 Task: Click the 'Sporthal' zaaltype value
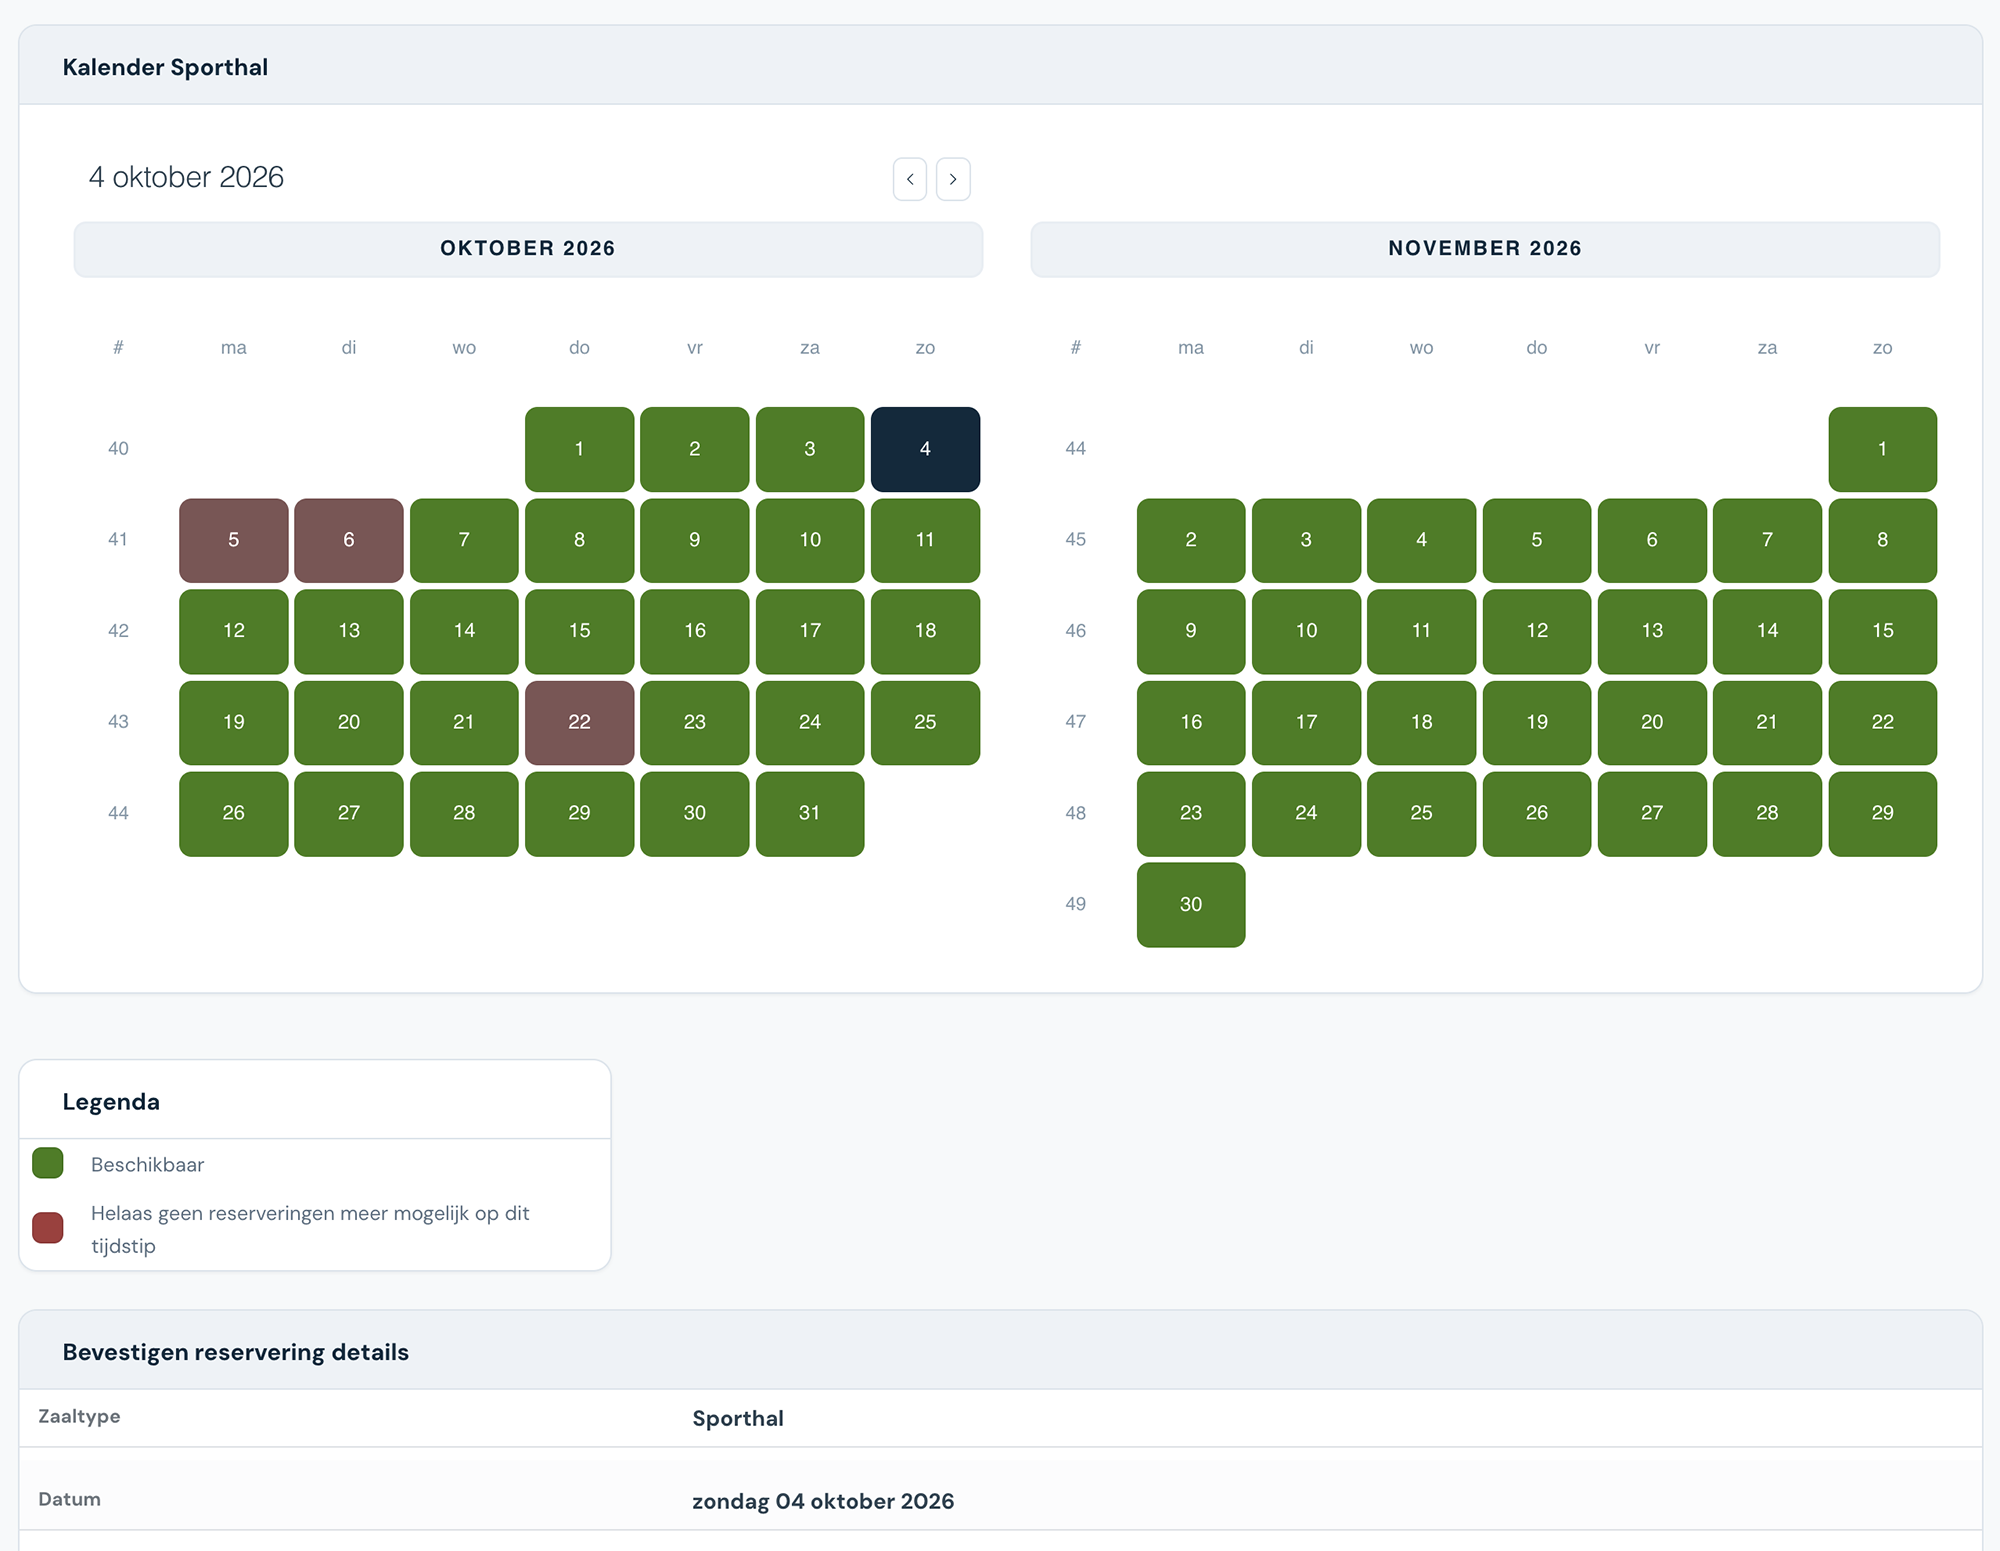[738, 1418]
